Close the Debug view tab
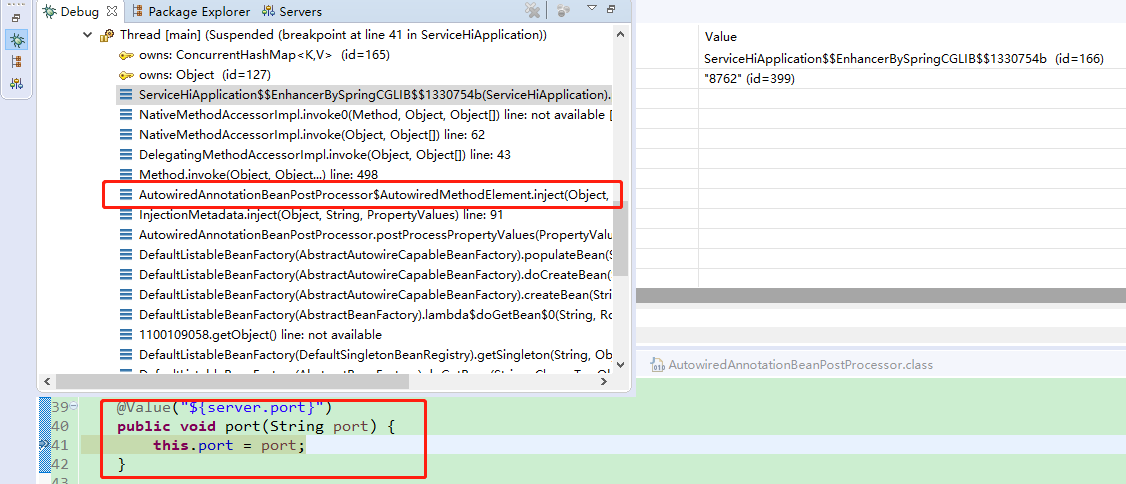This screenshot has width=1126, height=484. click(111, 11)
